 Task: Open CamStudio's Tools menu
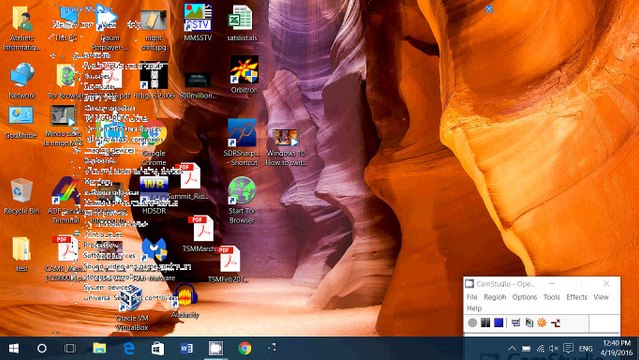tap(551, 297)
